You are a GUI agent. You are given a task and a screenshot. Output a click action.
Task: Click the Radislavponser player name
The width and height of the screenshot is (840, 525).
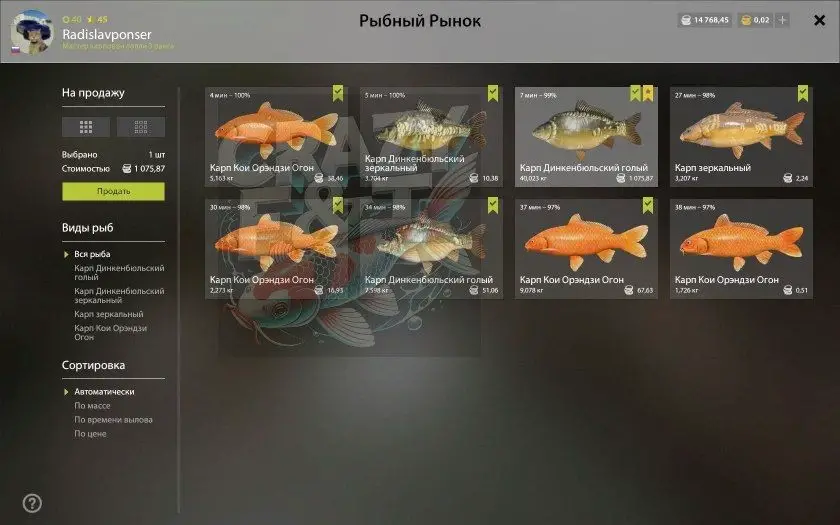coord(107,34)
